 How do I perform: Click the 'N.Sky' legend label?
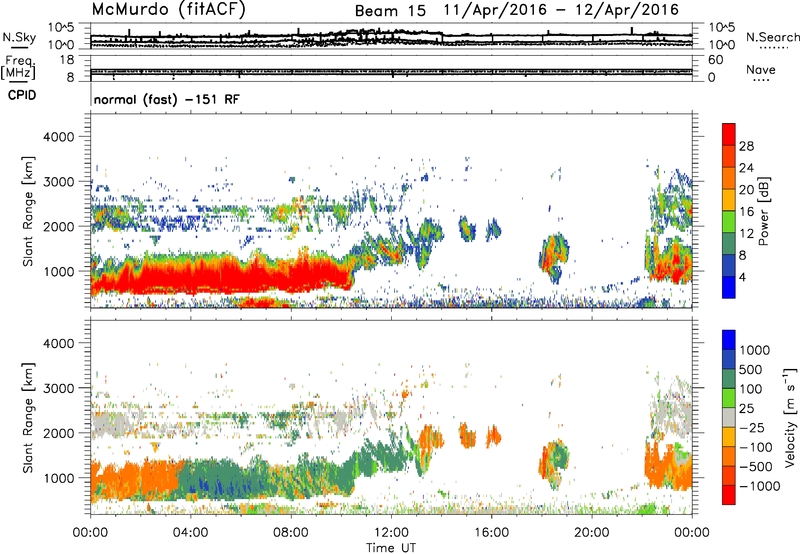pos(19,38)
